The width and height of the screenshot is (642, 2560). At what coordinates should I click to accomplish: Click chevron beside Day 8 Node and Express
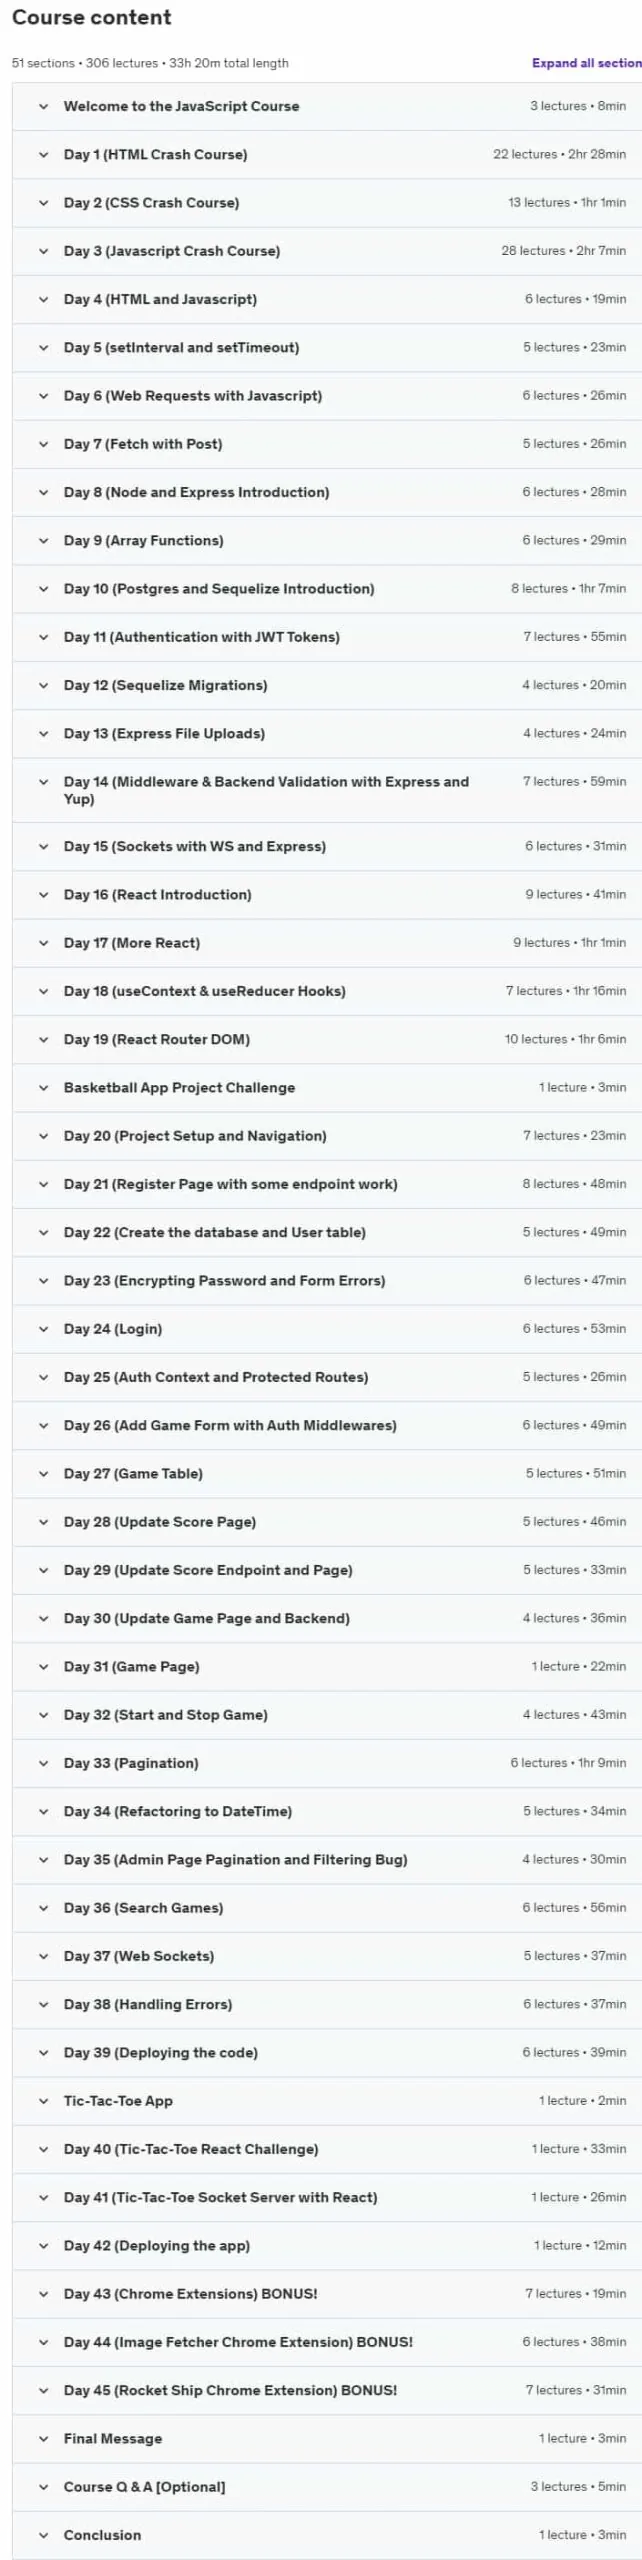43,492
